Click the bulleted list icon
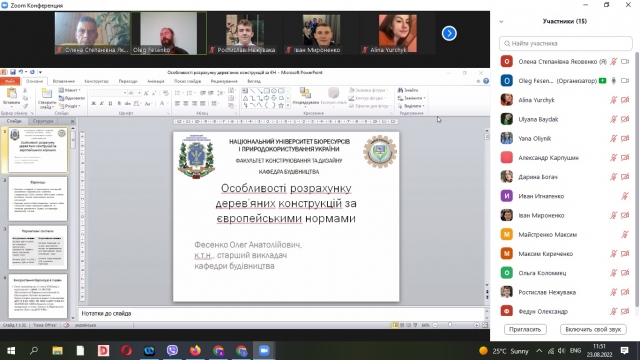 click(178, 93)
